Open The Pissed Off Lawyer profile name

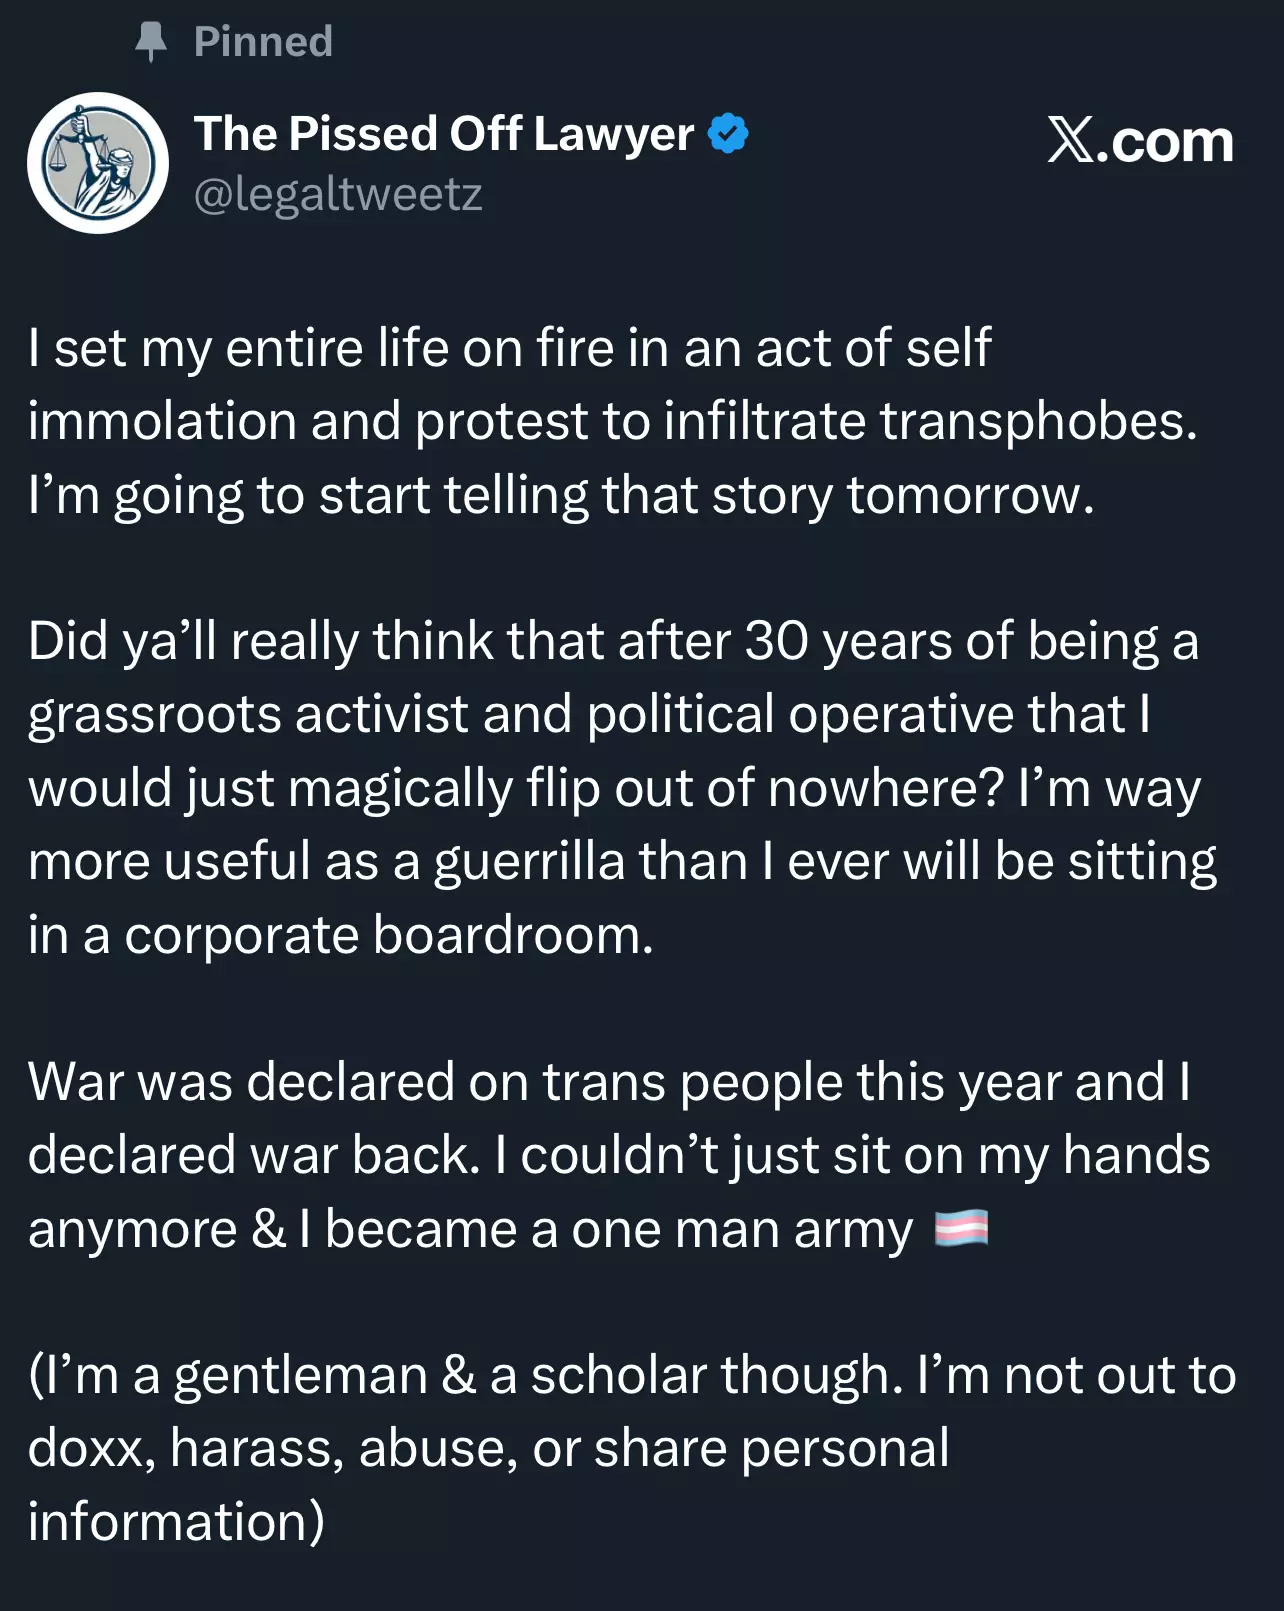tap(444, 134)
